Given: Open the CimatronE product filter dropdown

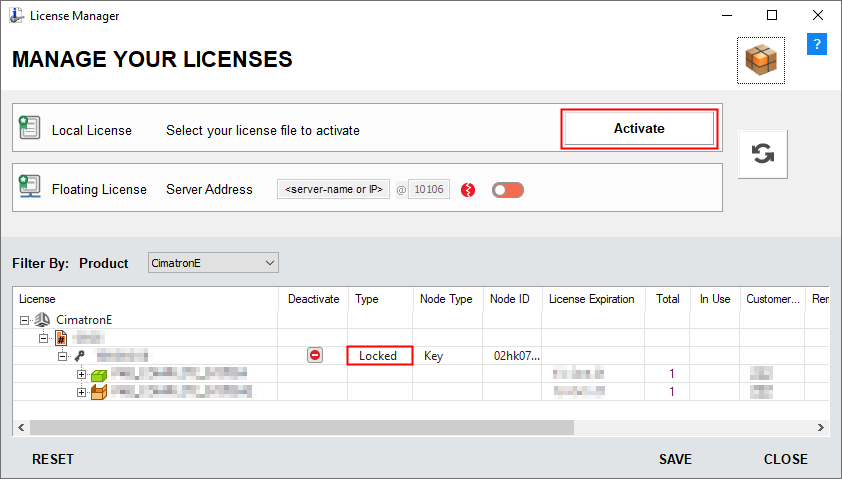Looking at the screenshot, I should (213, 263).
